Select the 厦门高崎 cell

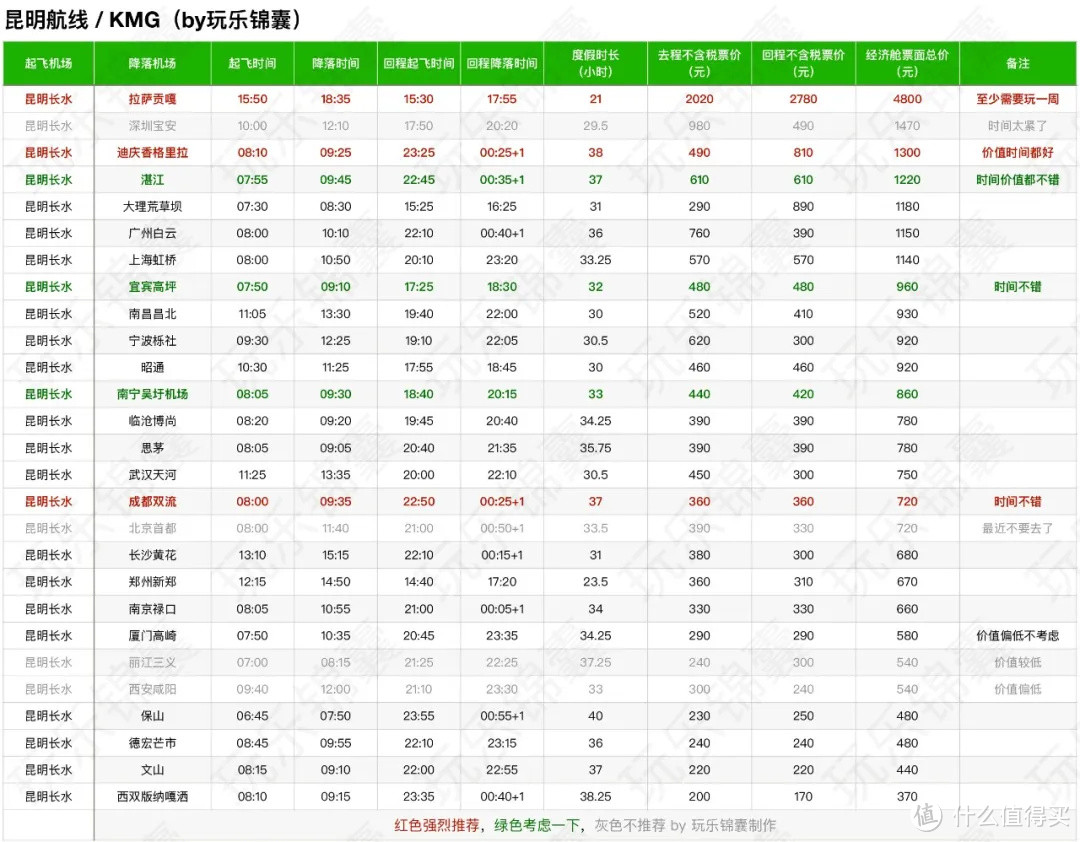tap(152, 636)
